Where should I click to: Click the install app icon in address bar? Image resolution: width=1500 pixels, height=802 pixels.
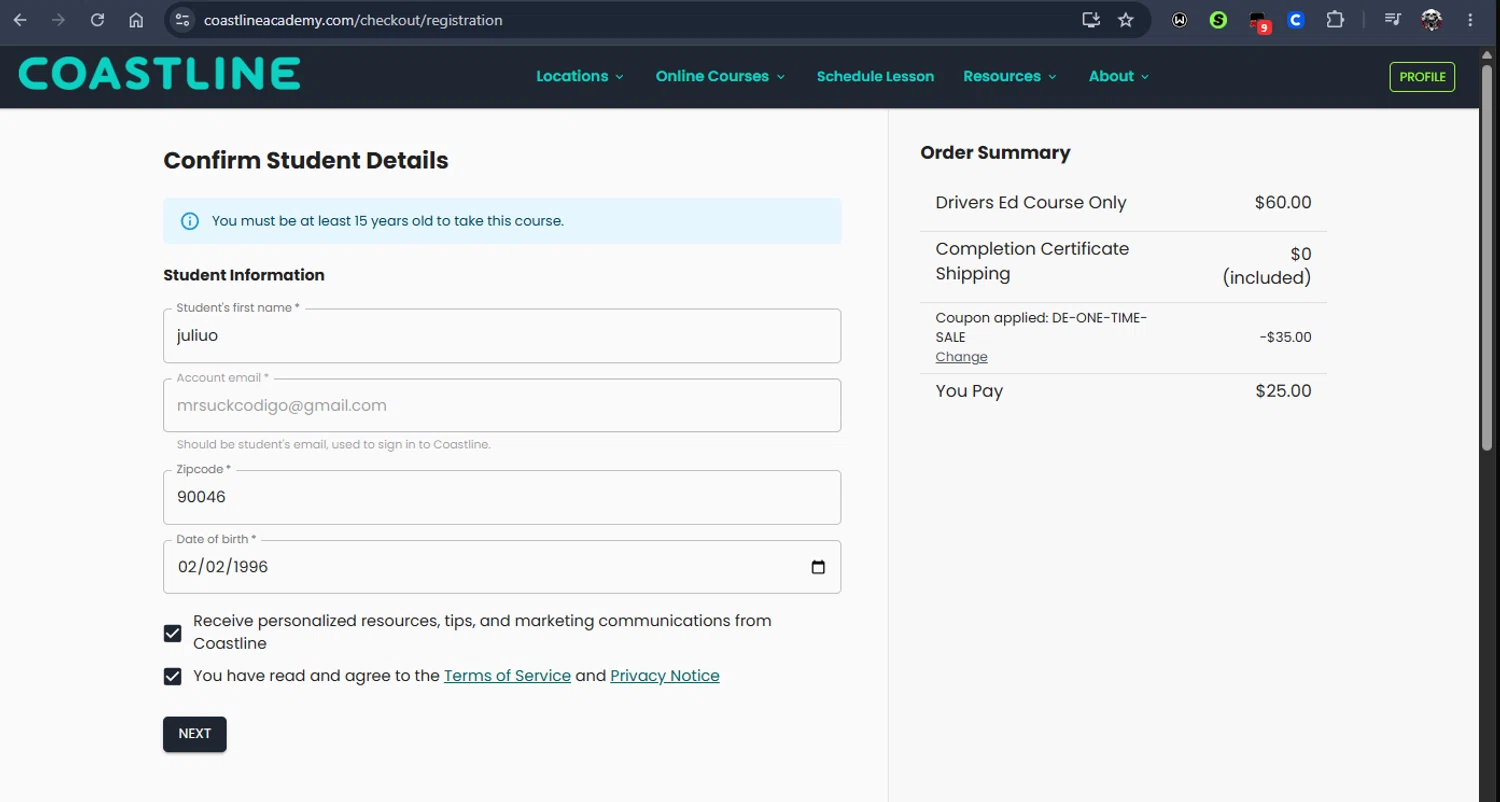pyautogui.click(x=1091, y=20)
